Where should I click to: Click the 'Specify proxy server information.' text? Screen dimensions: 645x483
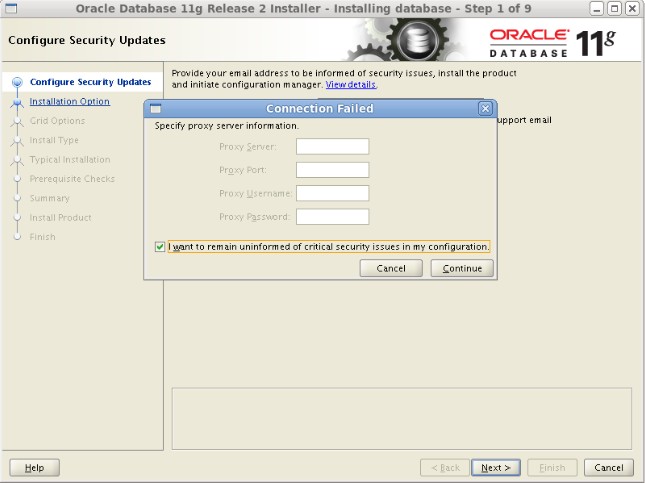(x=227, y=126)
